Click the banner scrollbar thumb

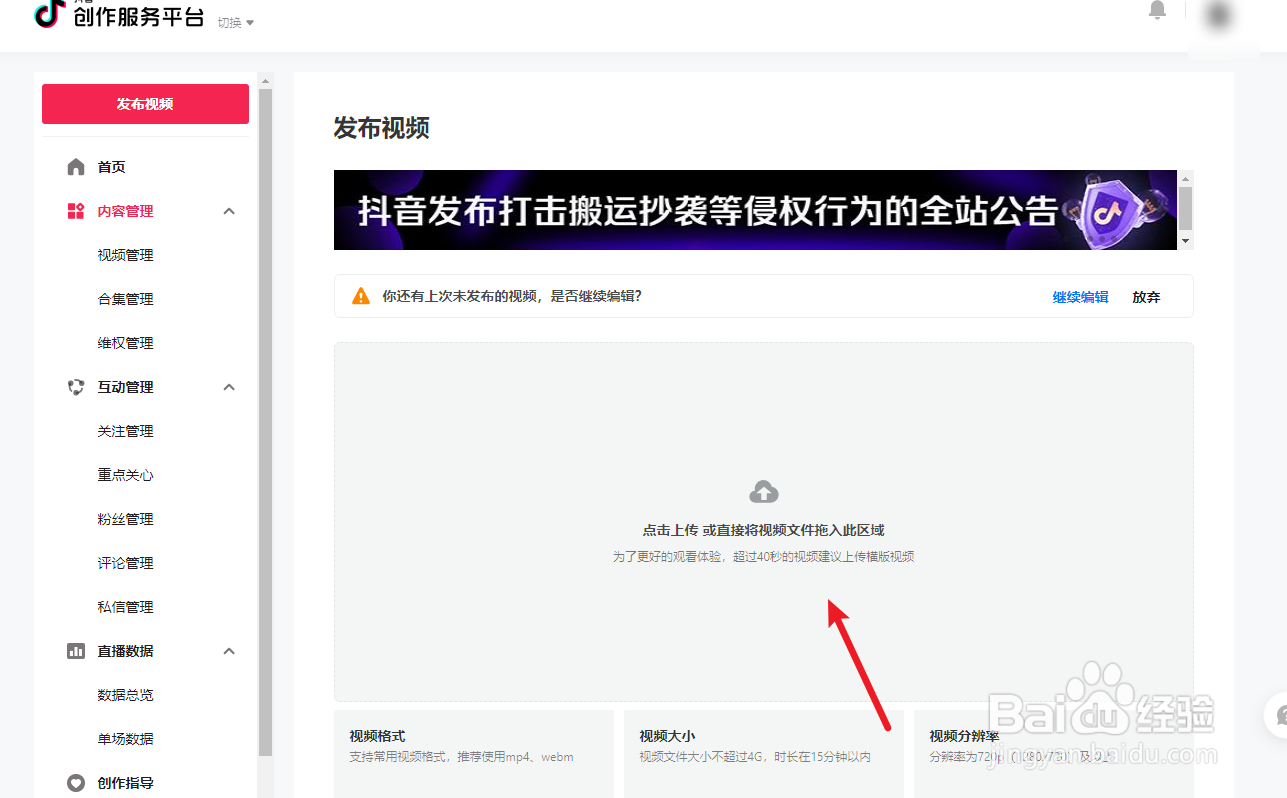click(x=1186, y=208)
